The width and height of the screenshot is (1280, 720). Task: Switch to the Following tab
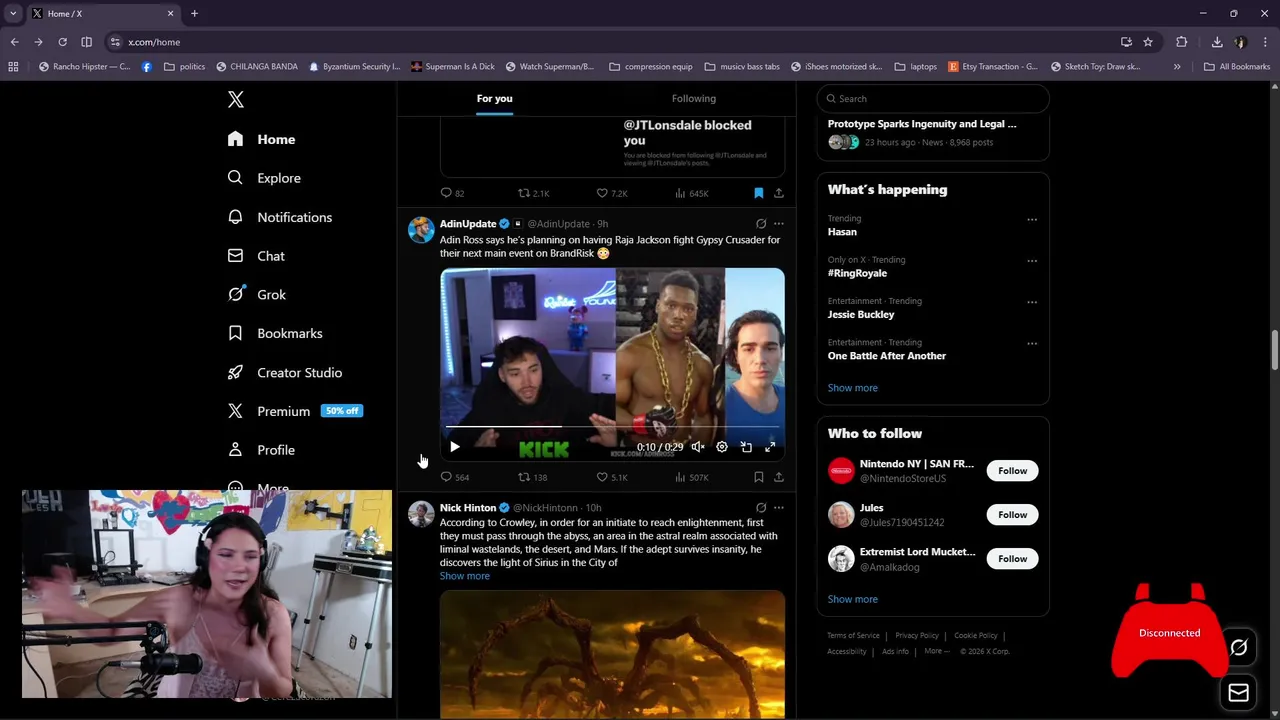click(x=694, y=98)
